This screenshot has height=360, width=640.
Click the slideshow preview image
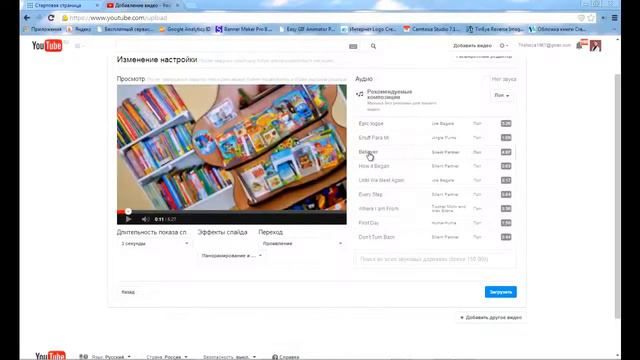pyautogui.click(x=231, y=147)
